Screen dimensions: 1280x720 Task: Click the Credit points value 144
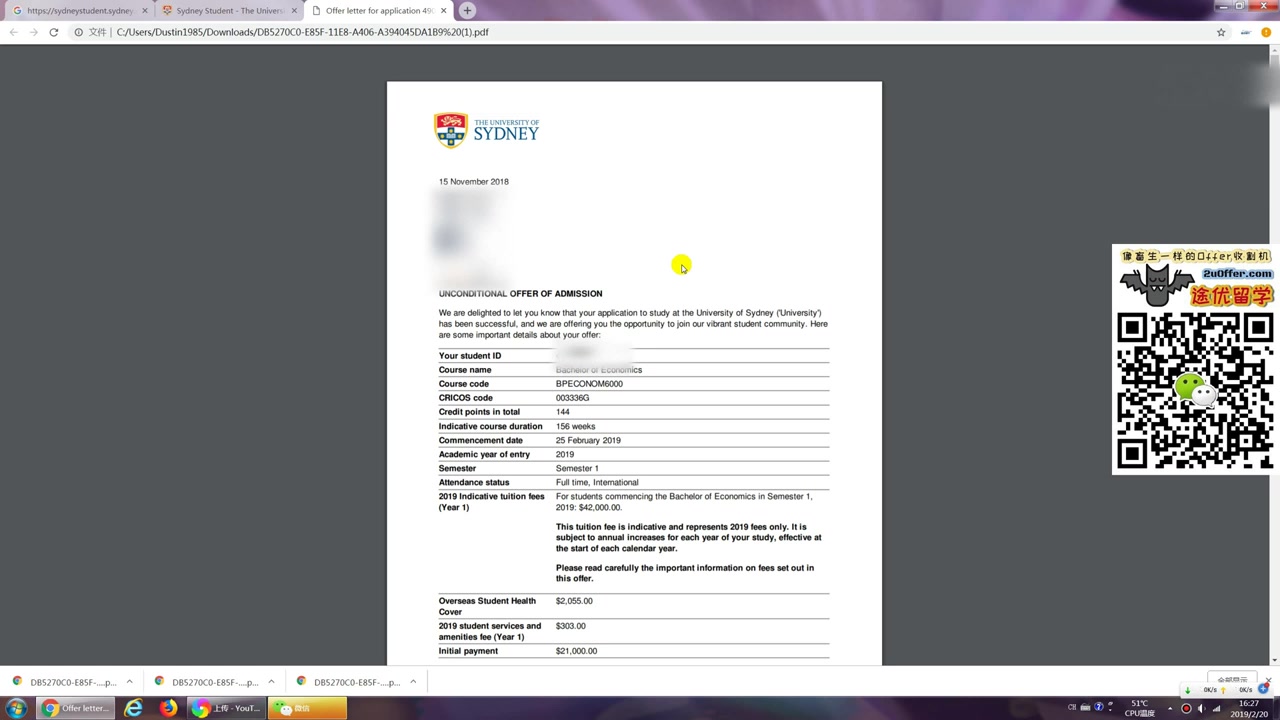(562, 412)
